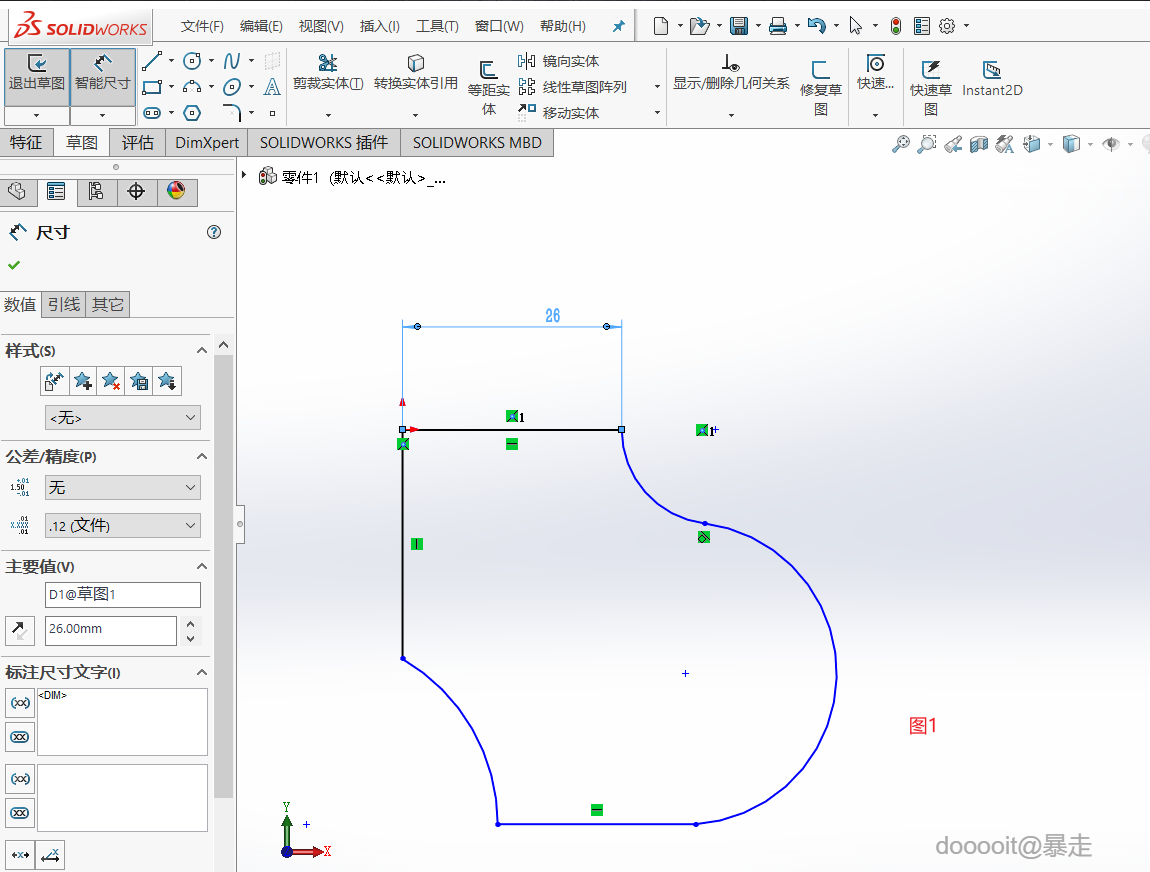Click the Save floppy disk icon
The height and width of the screenshot is (872, 1150).
[x=739, y=26]
